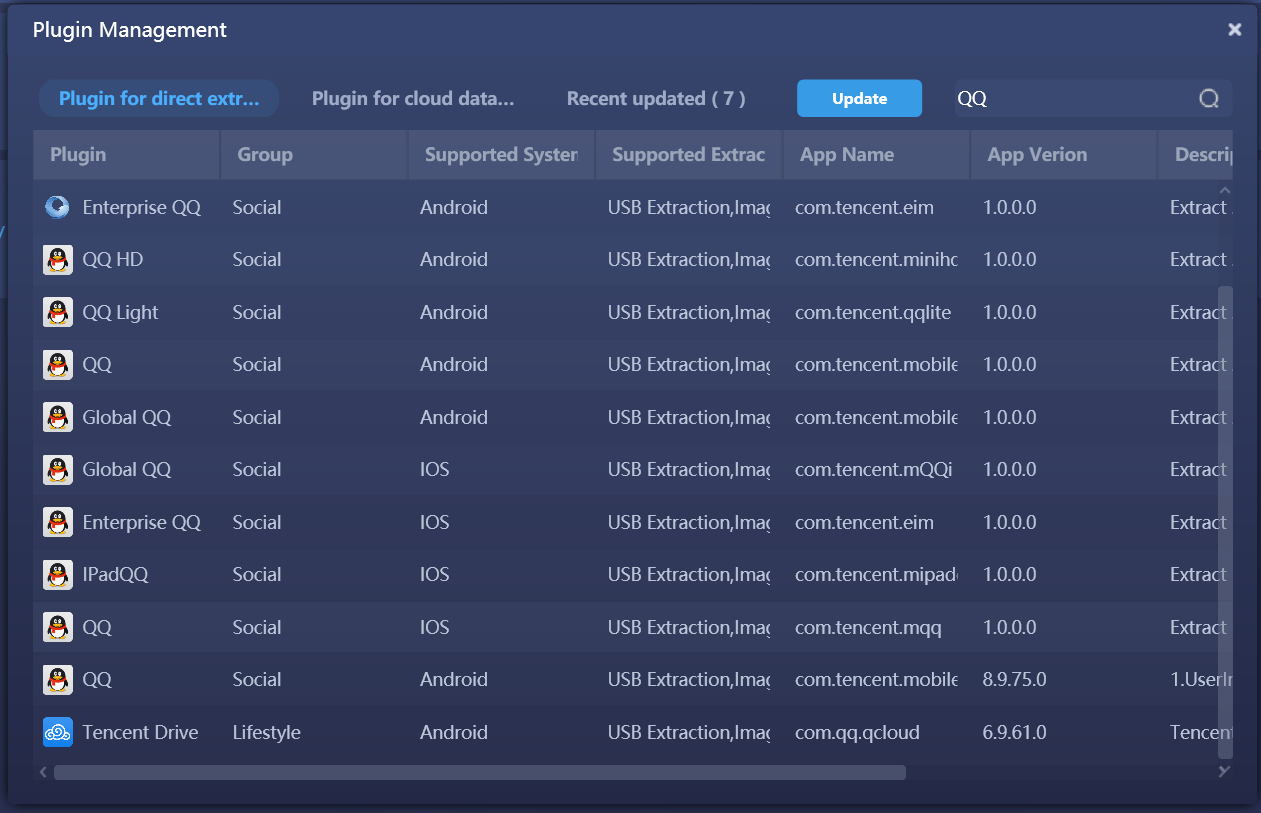The image size is (1261, 813).
Task: Click the Supported System column header
Action: (x=501, y=155)
